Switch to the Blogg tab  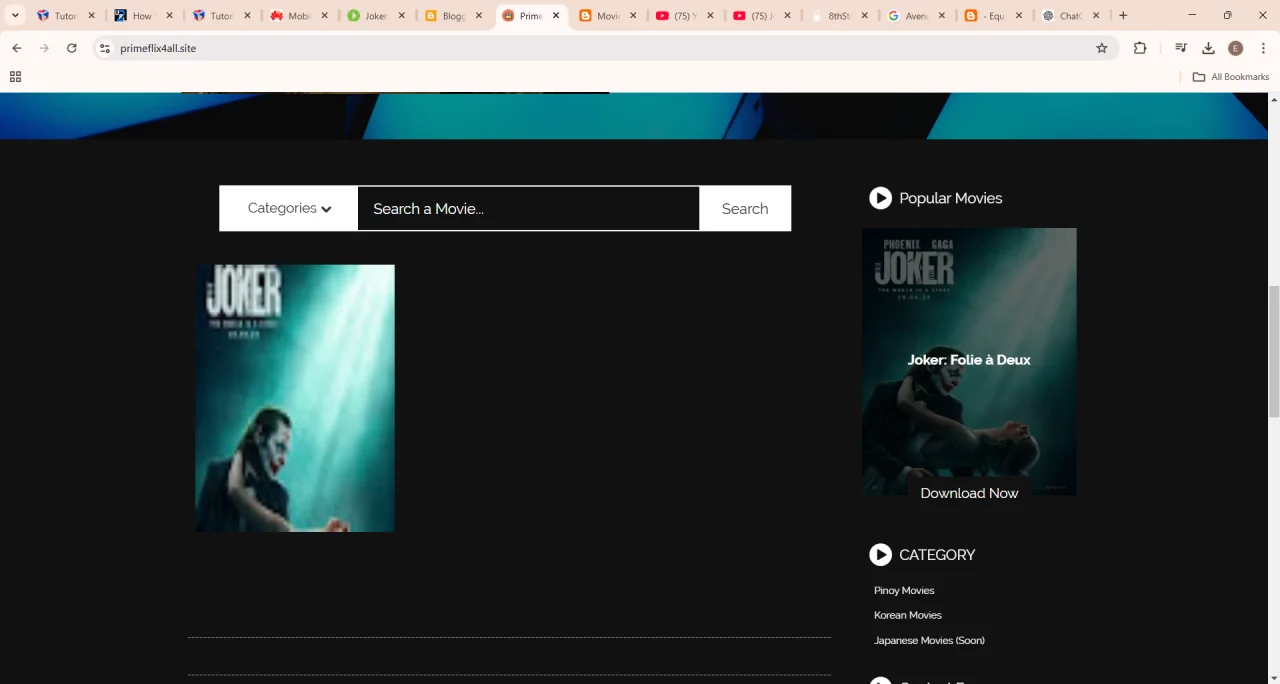[453, 16]
